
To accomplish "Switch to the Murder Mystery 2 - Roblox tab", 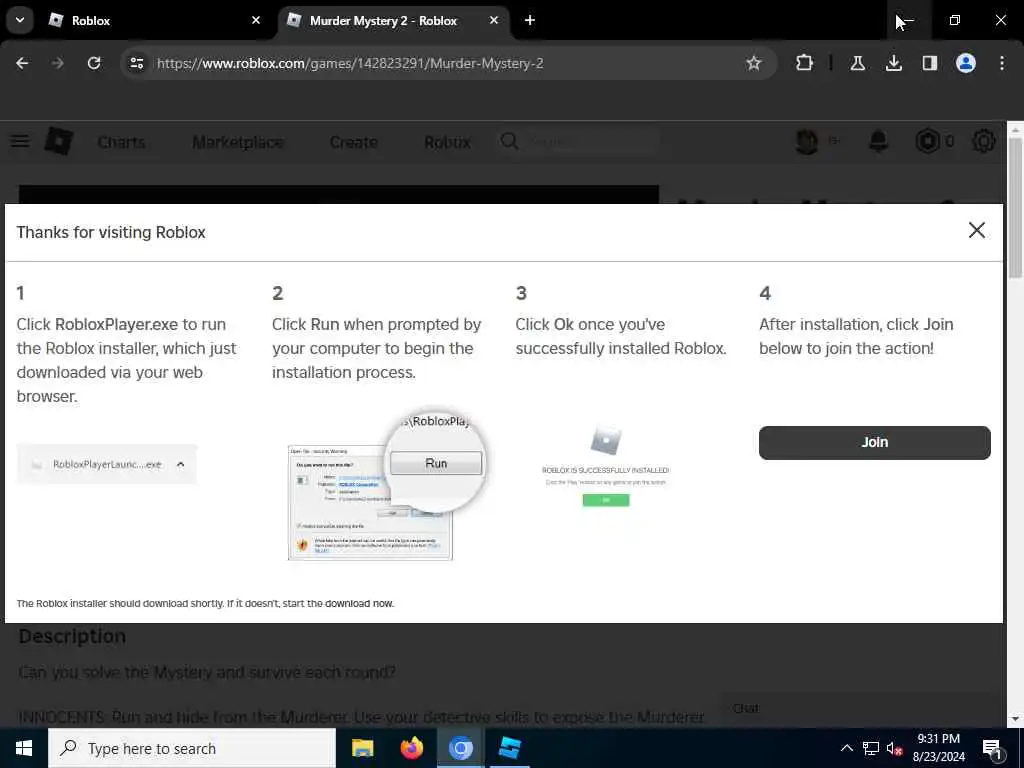I will tap(394, 20).
